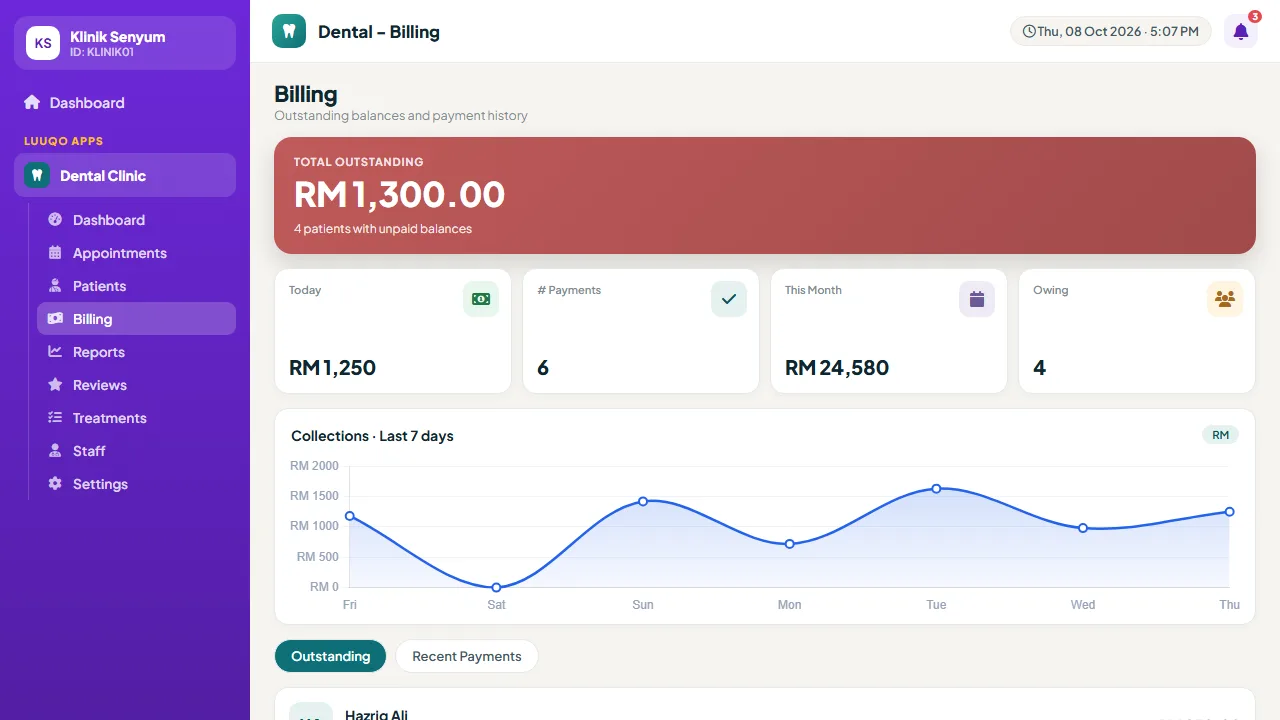This screenshot has height=720, width=1280.
Task: Open the Billing menu item
Action: point(136,319)
